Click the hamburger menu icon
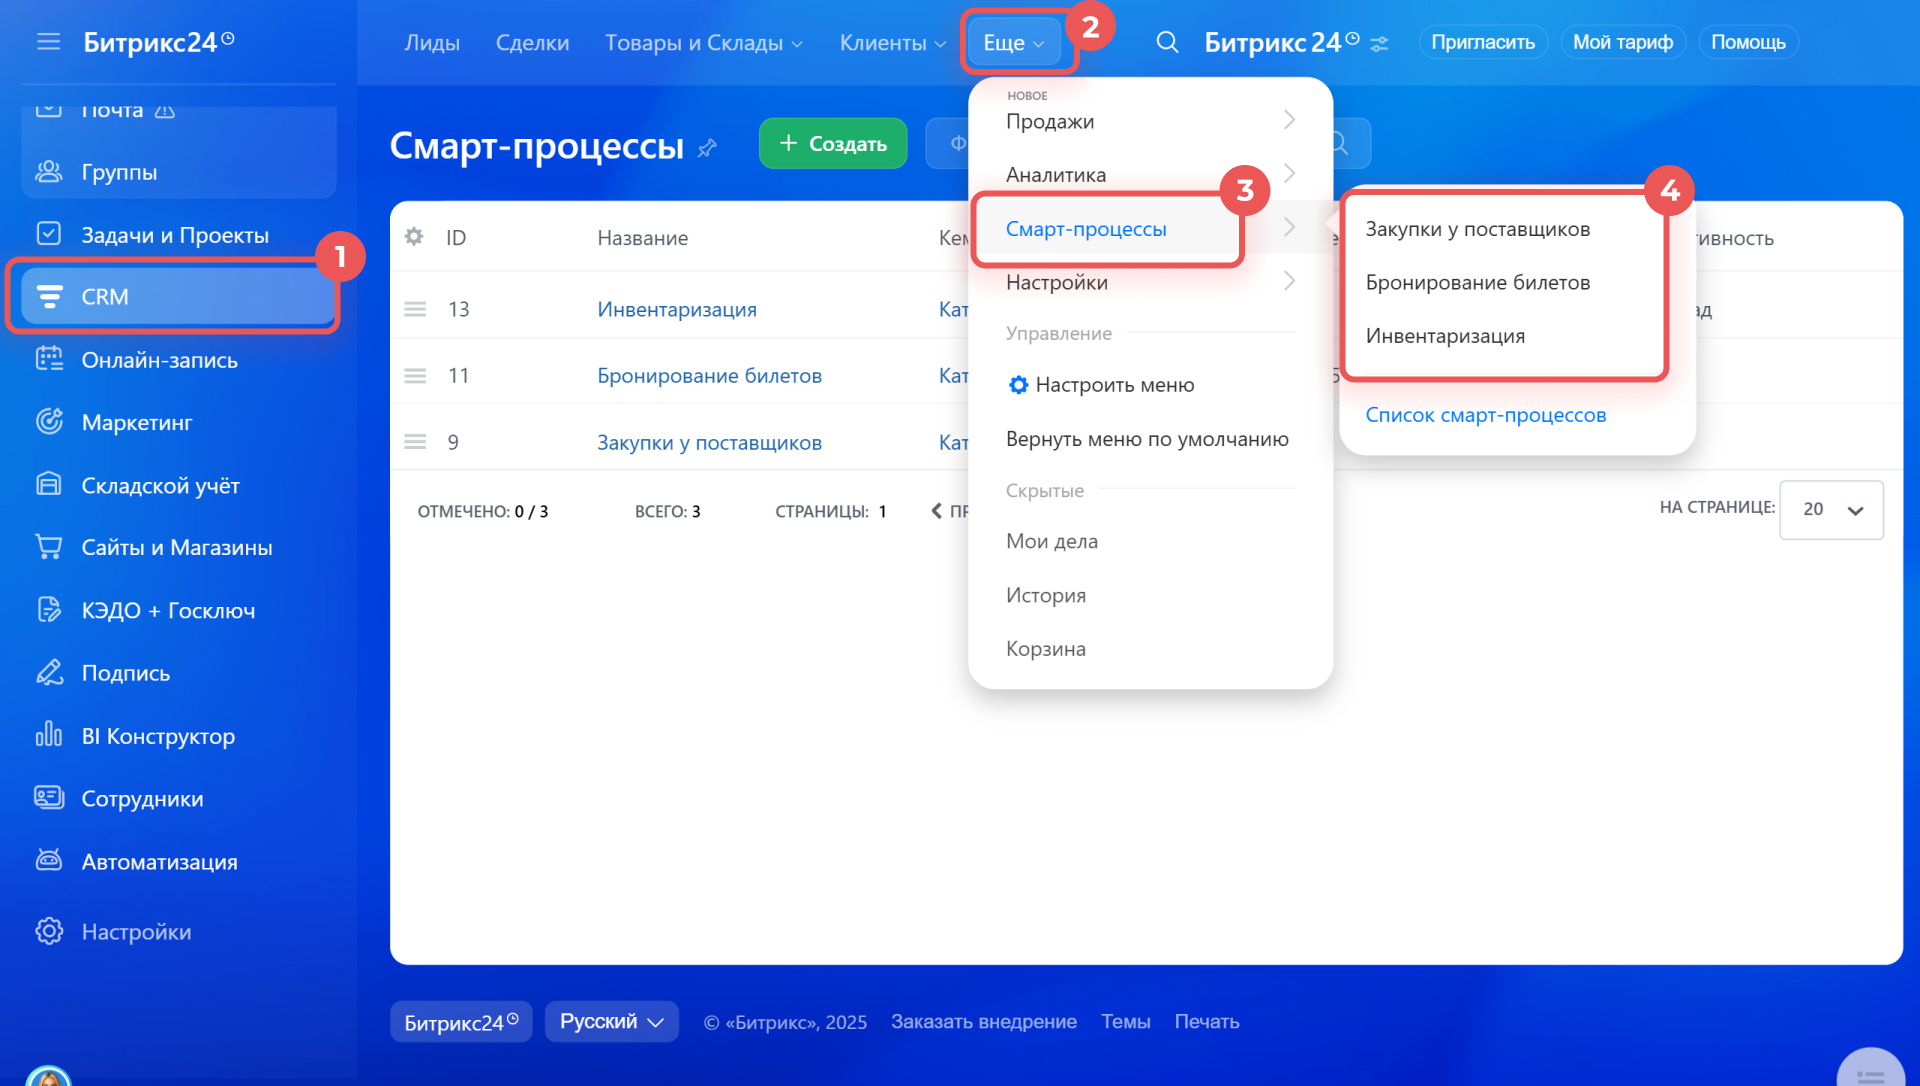 (48, 42)
